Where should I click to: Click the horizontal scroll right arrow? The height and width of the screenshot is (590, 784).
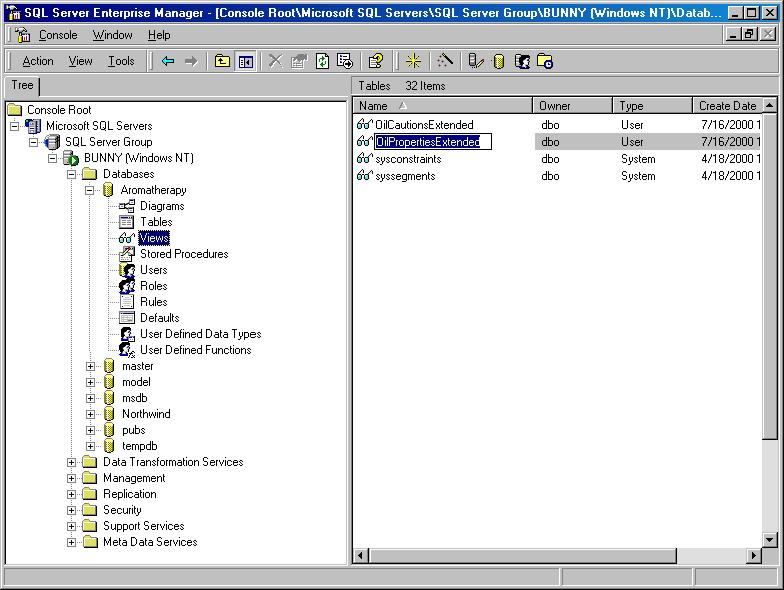(x=754, y=556)
